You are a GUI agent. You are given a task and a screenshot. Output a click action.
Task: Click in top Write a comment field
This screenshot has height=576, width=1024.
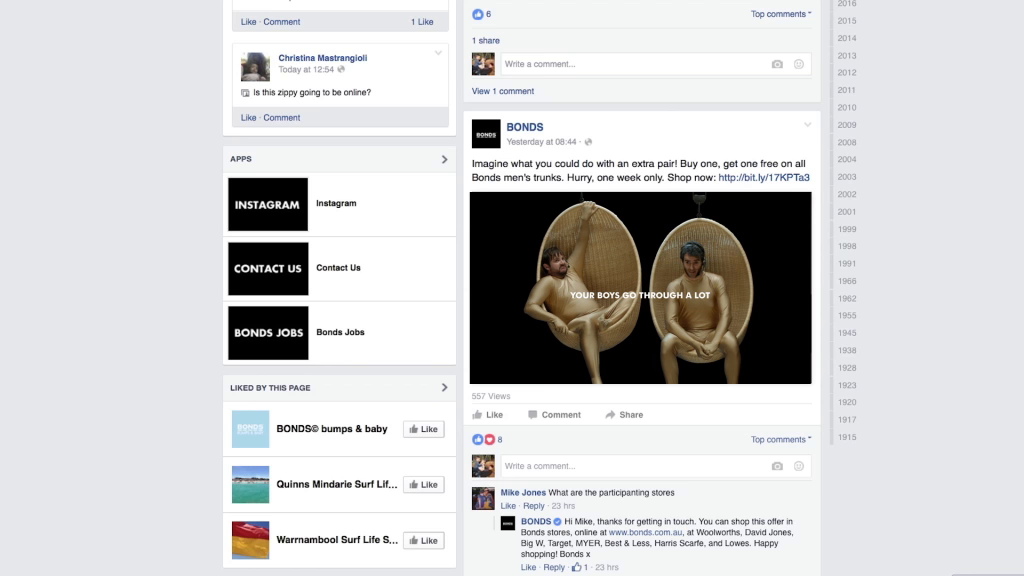click(x=656, y=64)
